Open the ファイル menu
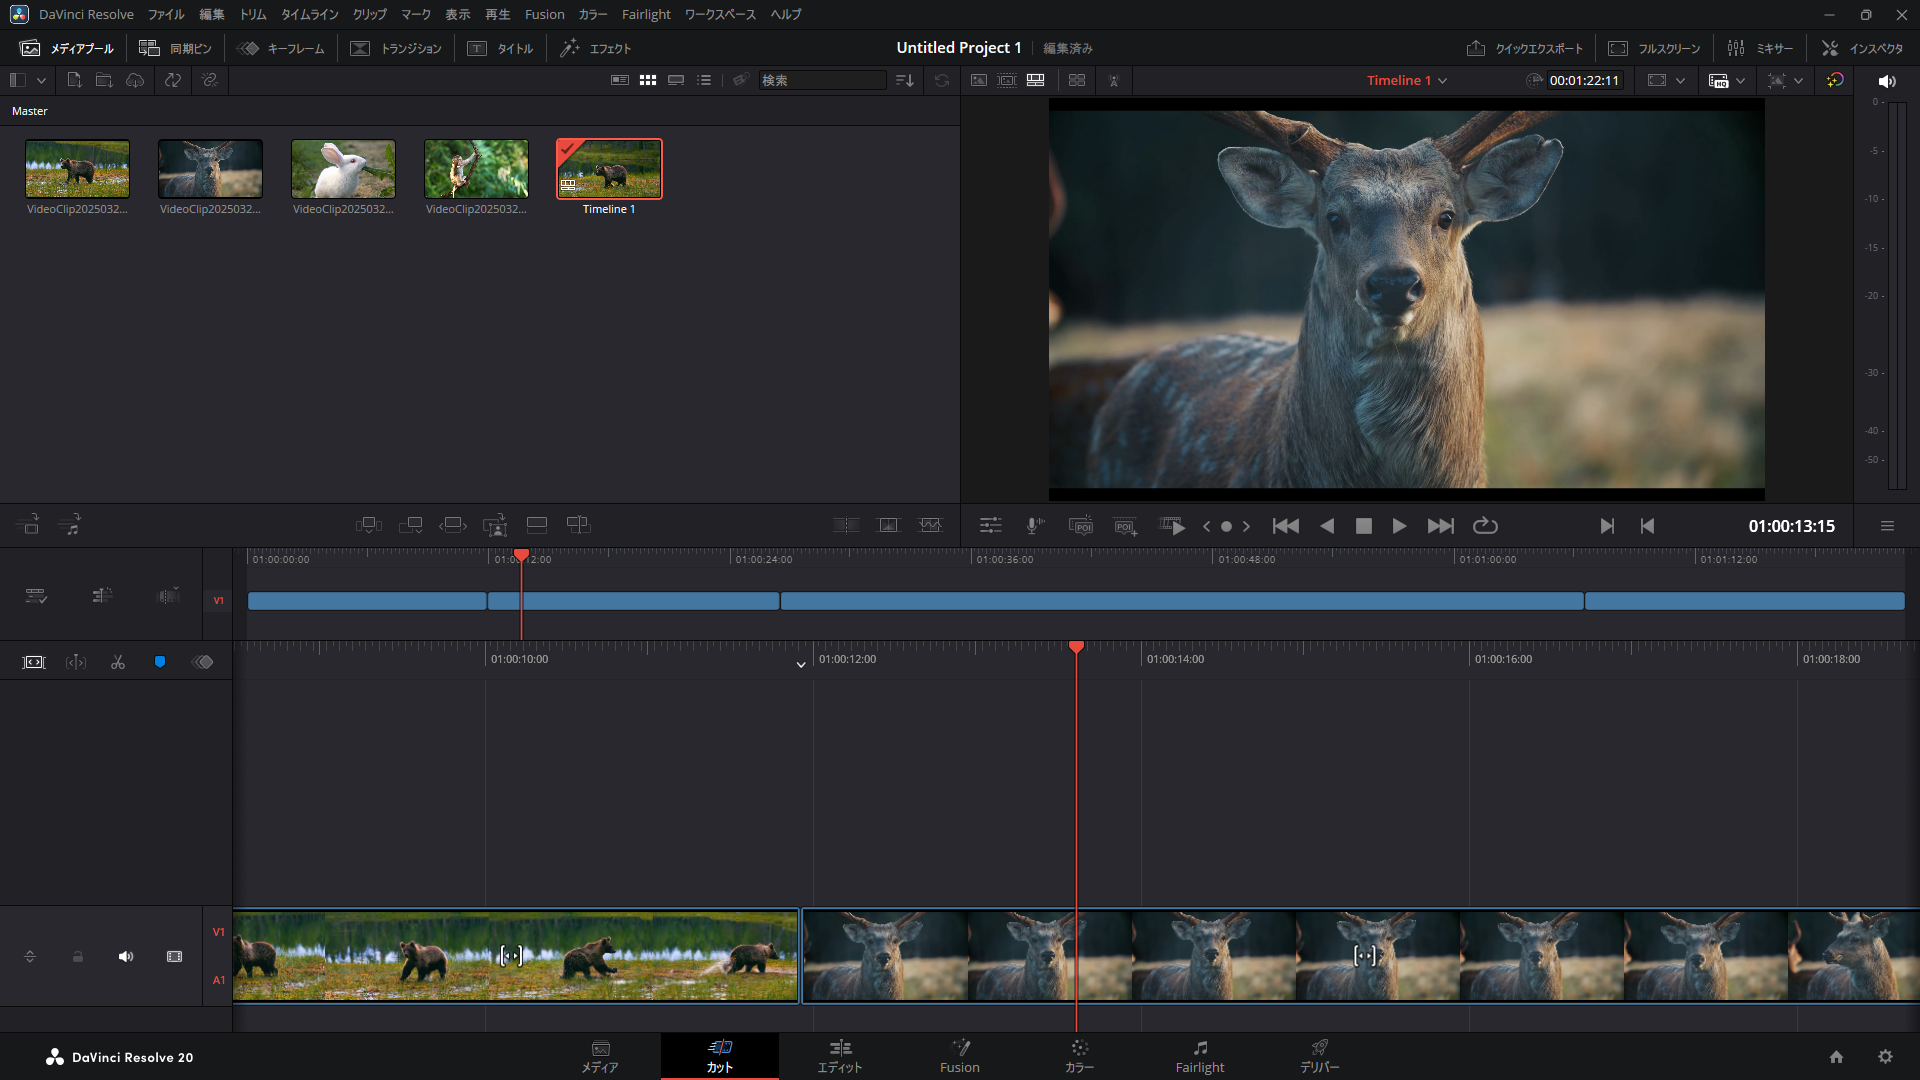This screenshot has width=1920, height=1080. coord(166,14)
